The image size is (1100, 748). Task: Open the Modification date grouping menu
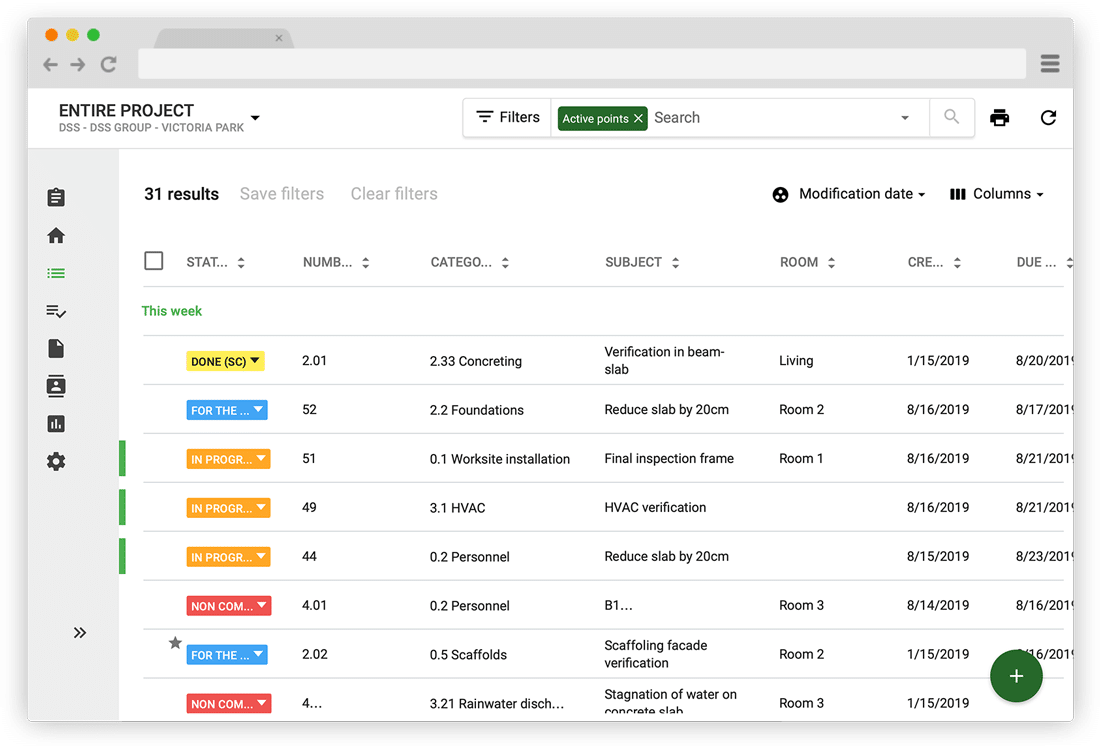850,194
